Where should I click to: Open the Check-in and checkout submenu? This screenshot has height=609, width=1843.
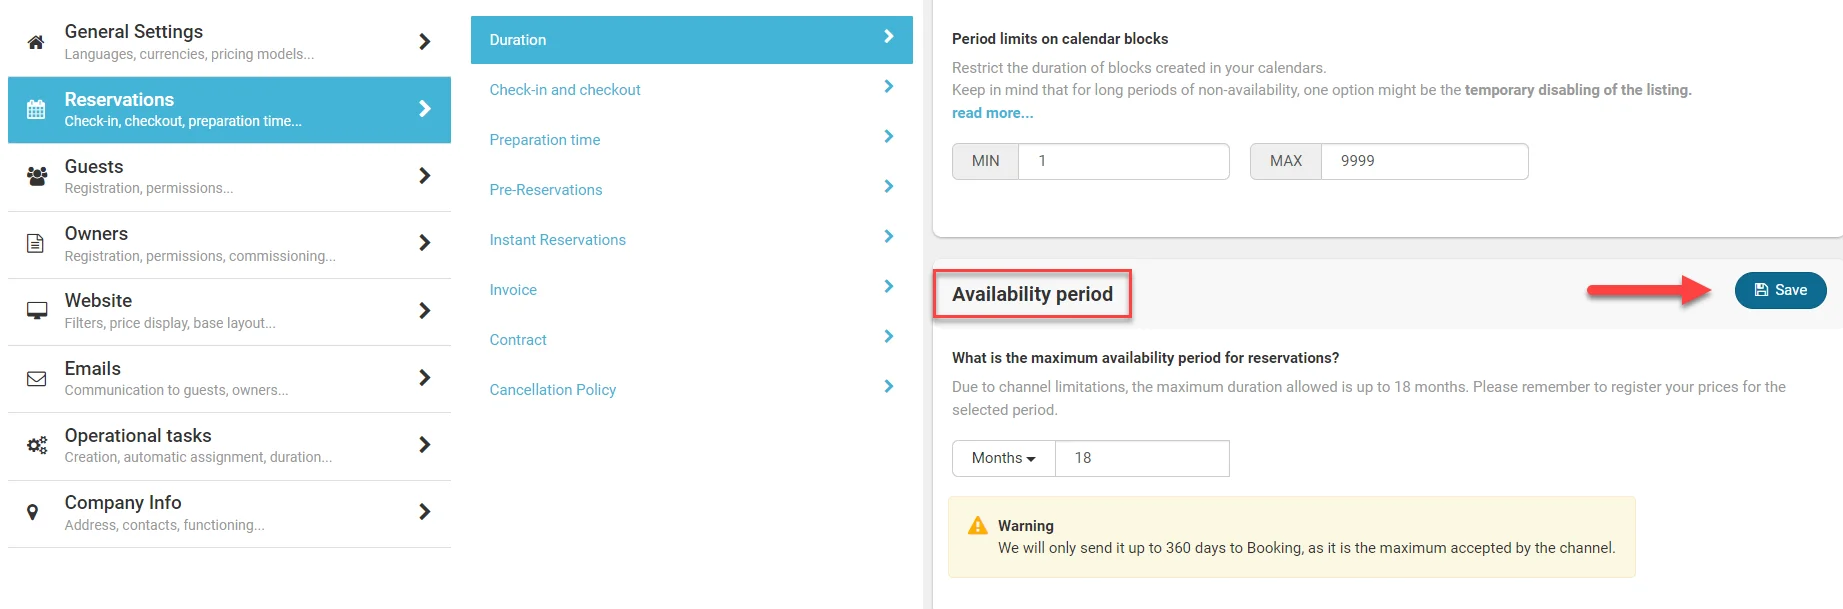click(565, 90)
